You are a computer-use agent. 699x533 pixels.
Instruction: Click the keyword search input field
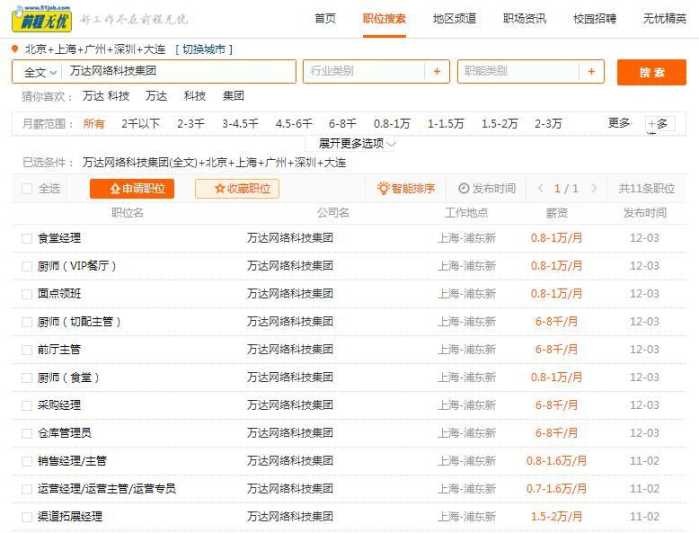pyautogui.click(x=180, y=71)
